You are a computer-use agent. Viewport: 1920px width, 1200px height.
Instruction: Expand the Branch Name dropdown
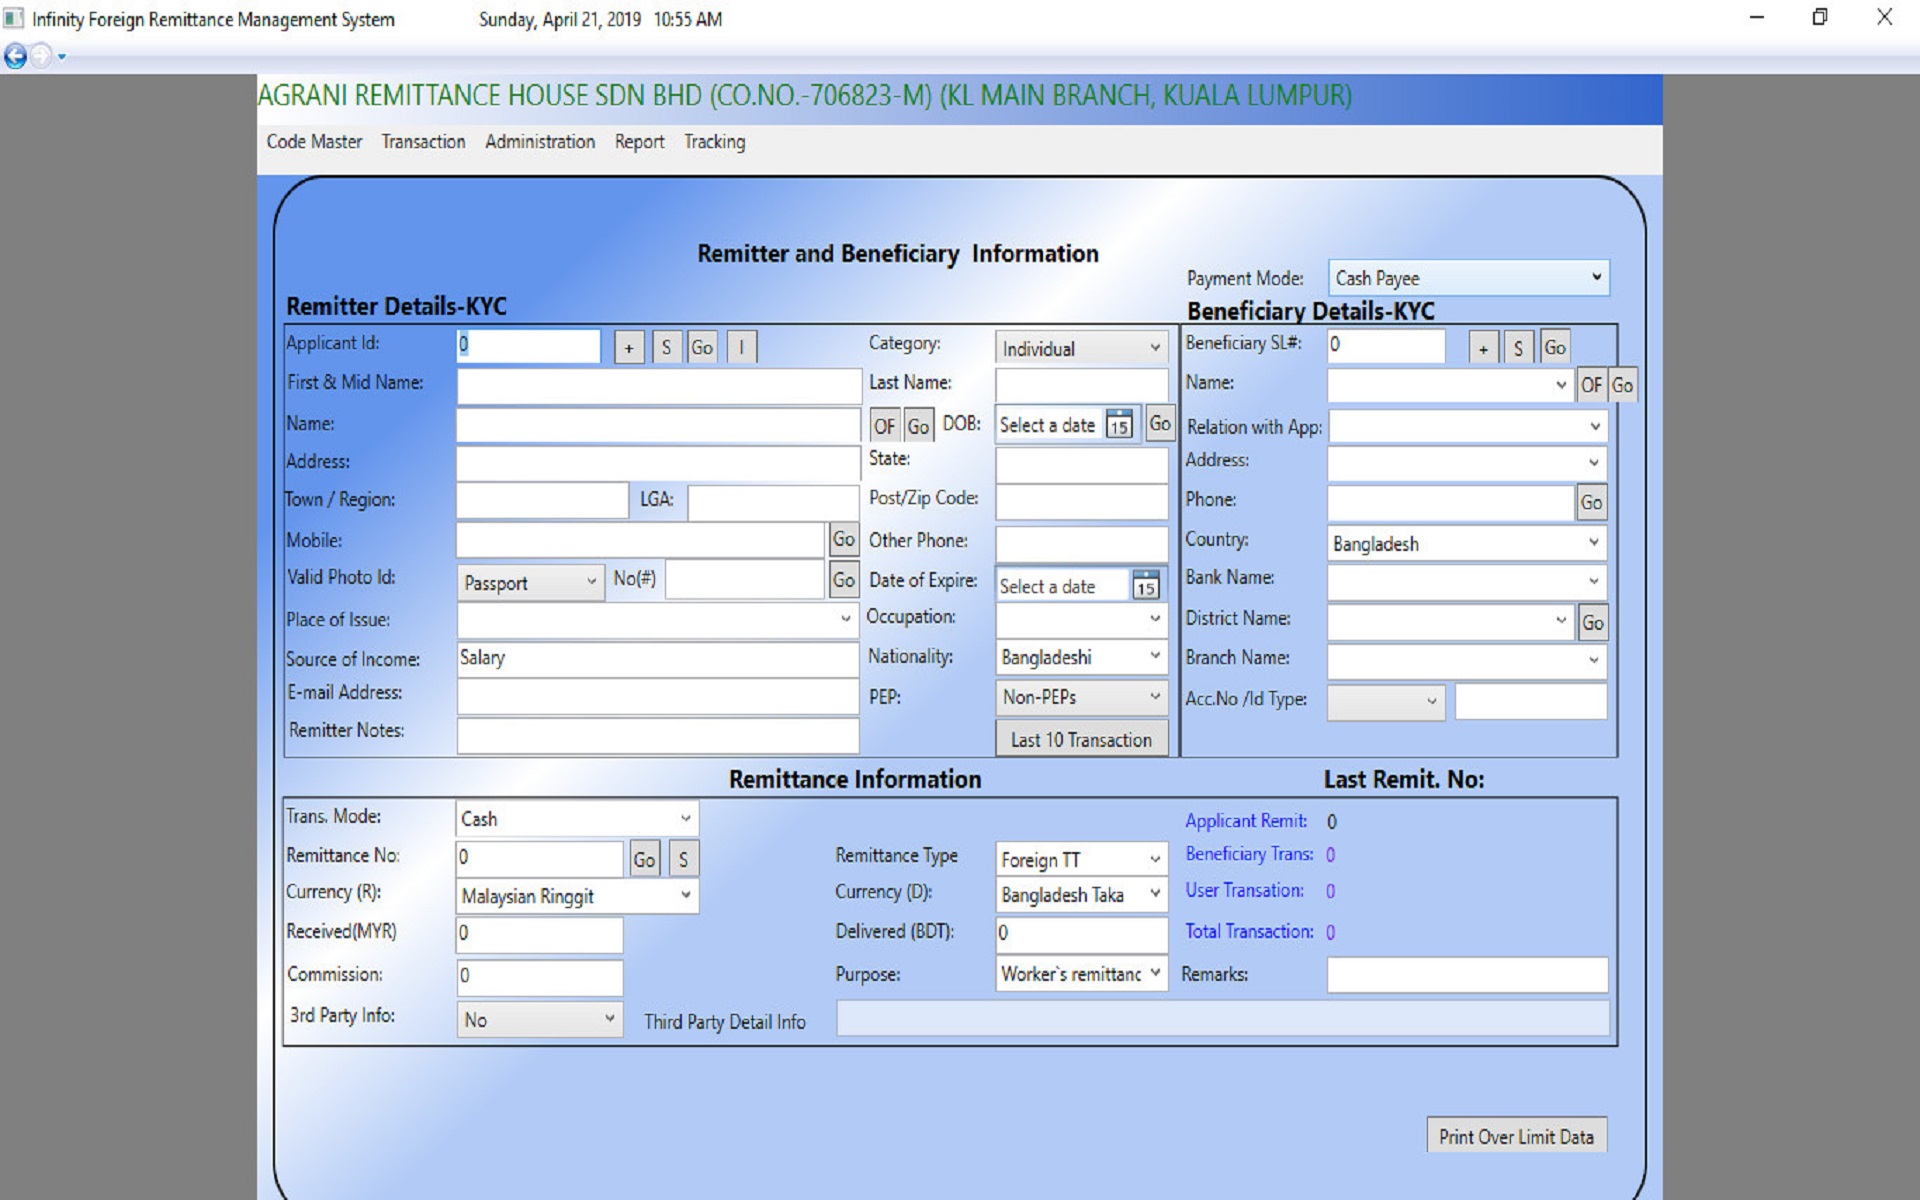click(1467, 660)
